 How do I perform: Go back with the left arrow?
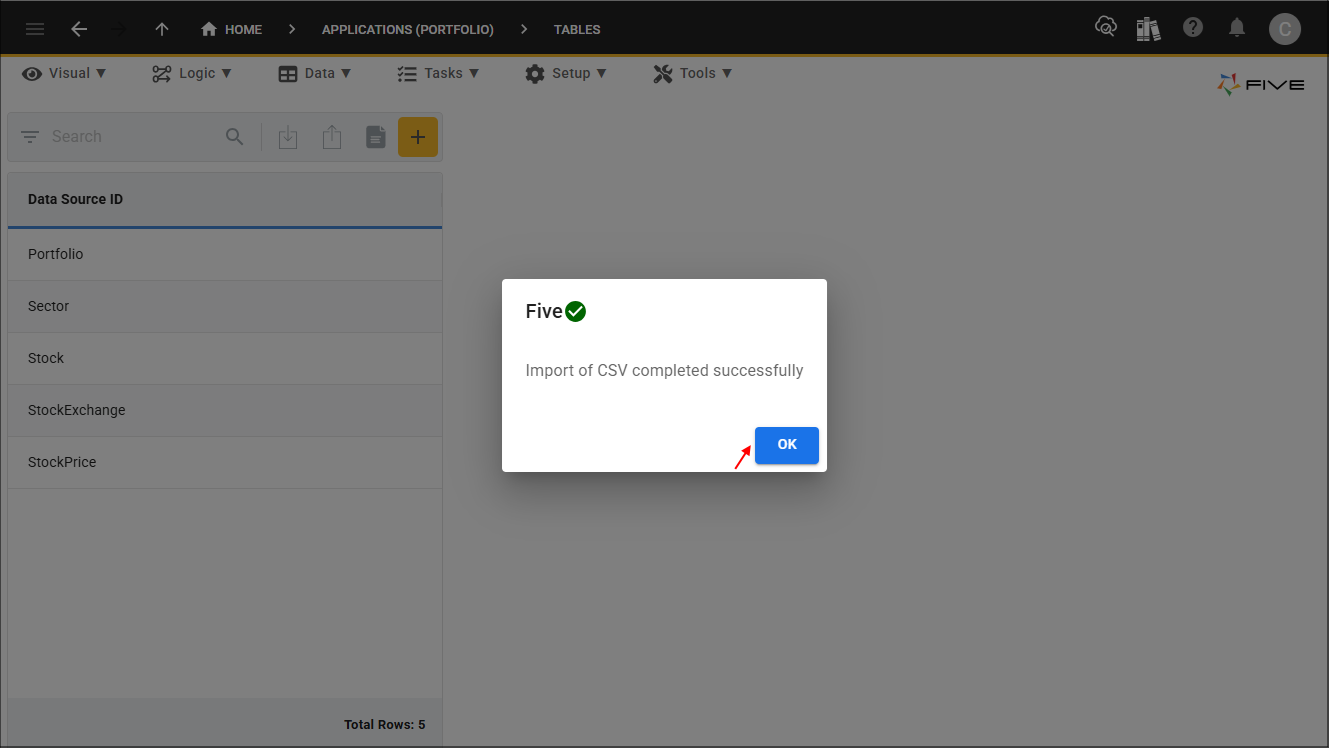[79, 29]
